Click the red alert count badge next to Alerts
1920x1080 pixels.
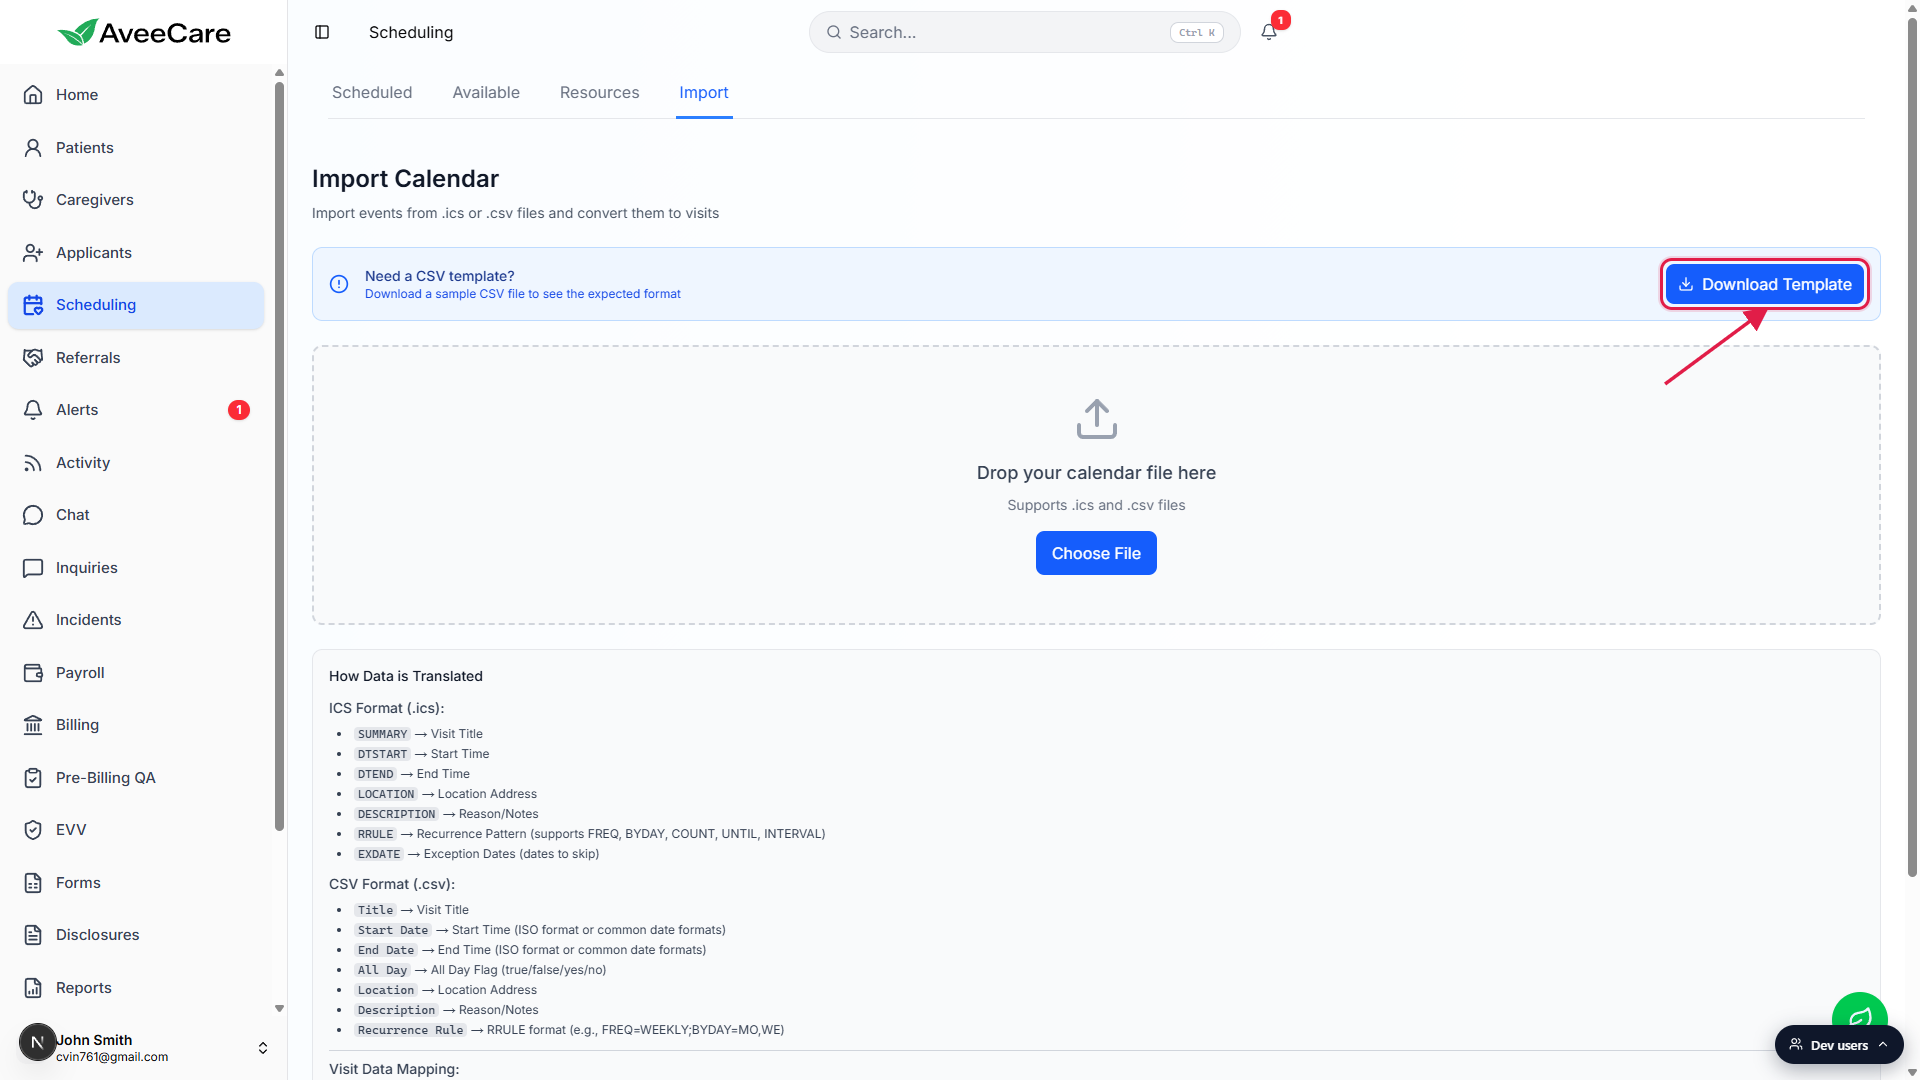click(x=239, y=410)
